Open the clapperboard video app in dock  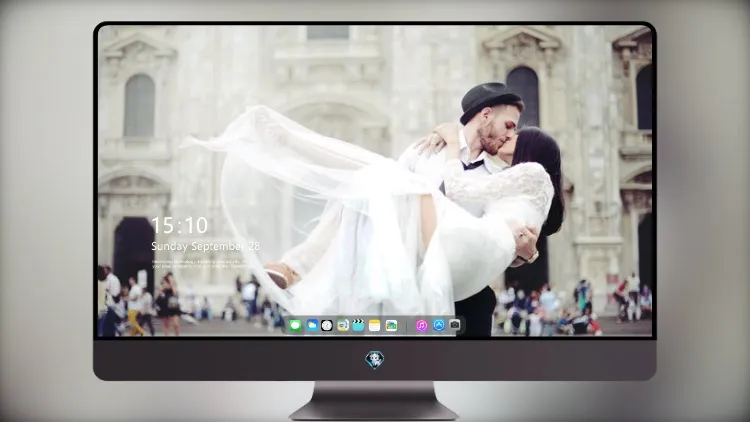click(x=358, y=326)
